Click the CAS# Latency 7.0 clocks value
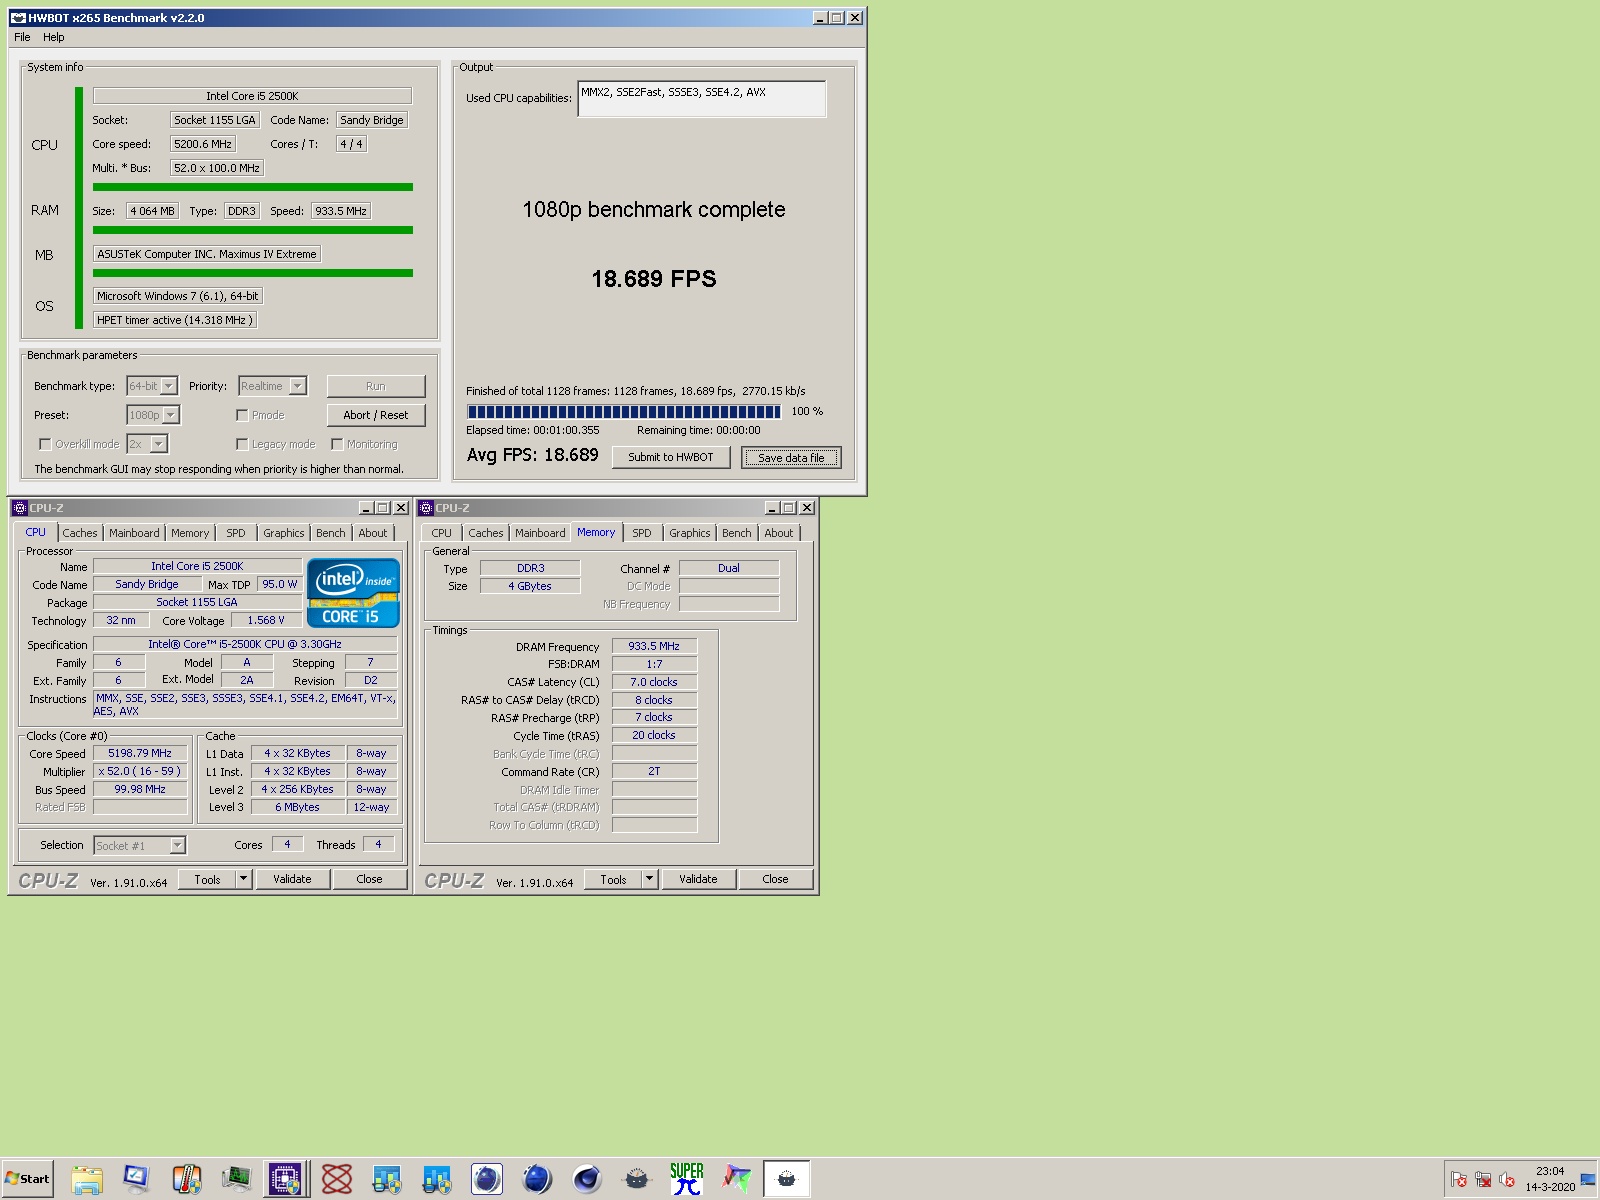 (654, 682)
